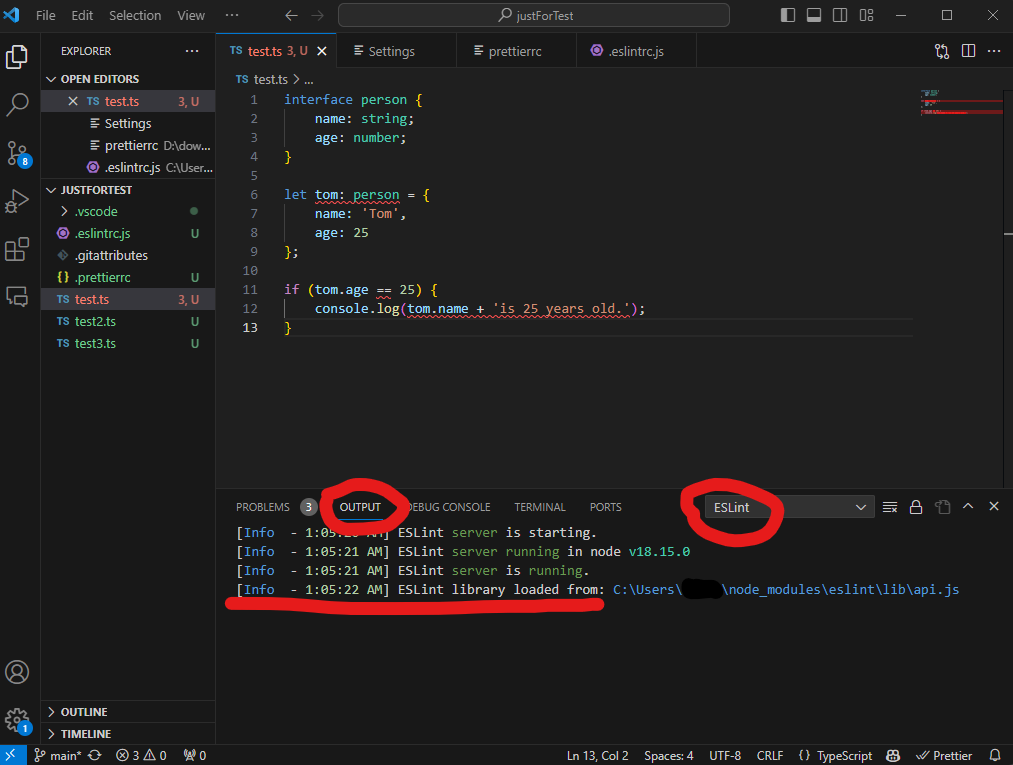Open the Search view in the activity bar
Image resolution: width=1013 pixels, height=765 pixels.
[x=16, y=104]
